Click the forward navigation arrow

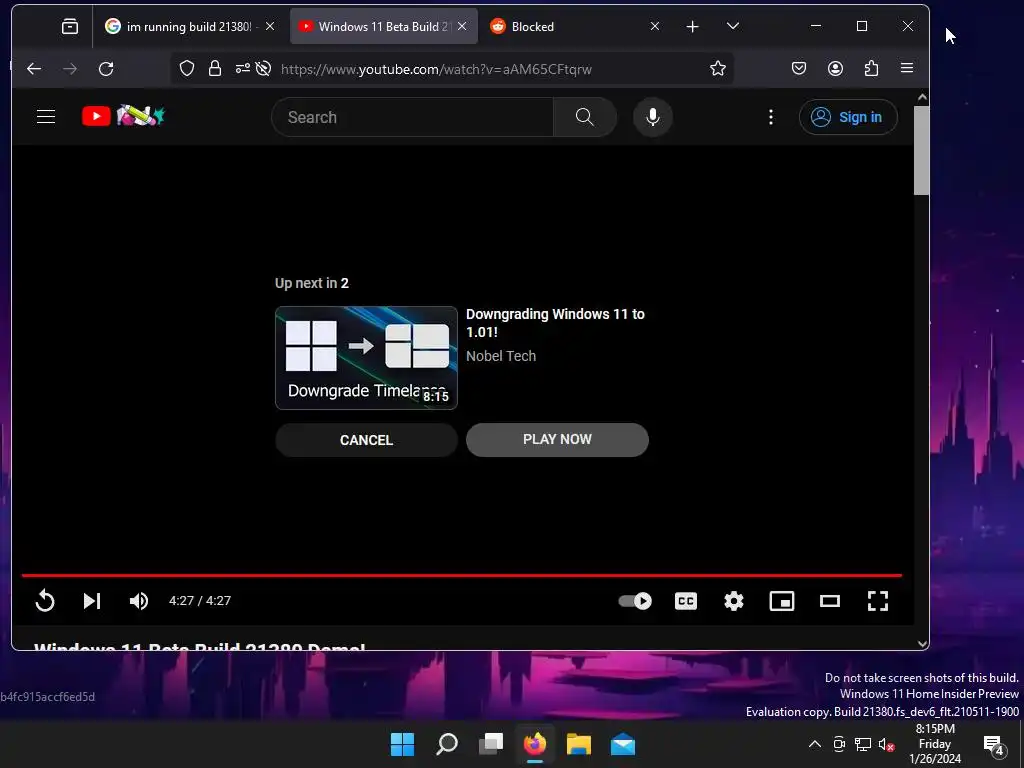[x=70, y=69]
